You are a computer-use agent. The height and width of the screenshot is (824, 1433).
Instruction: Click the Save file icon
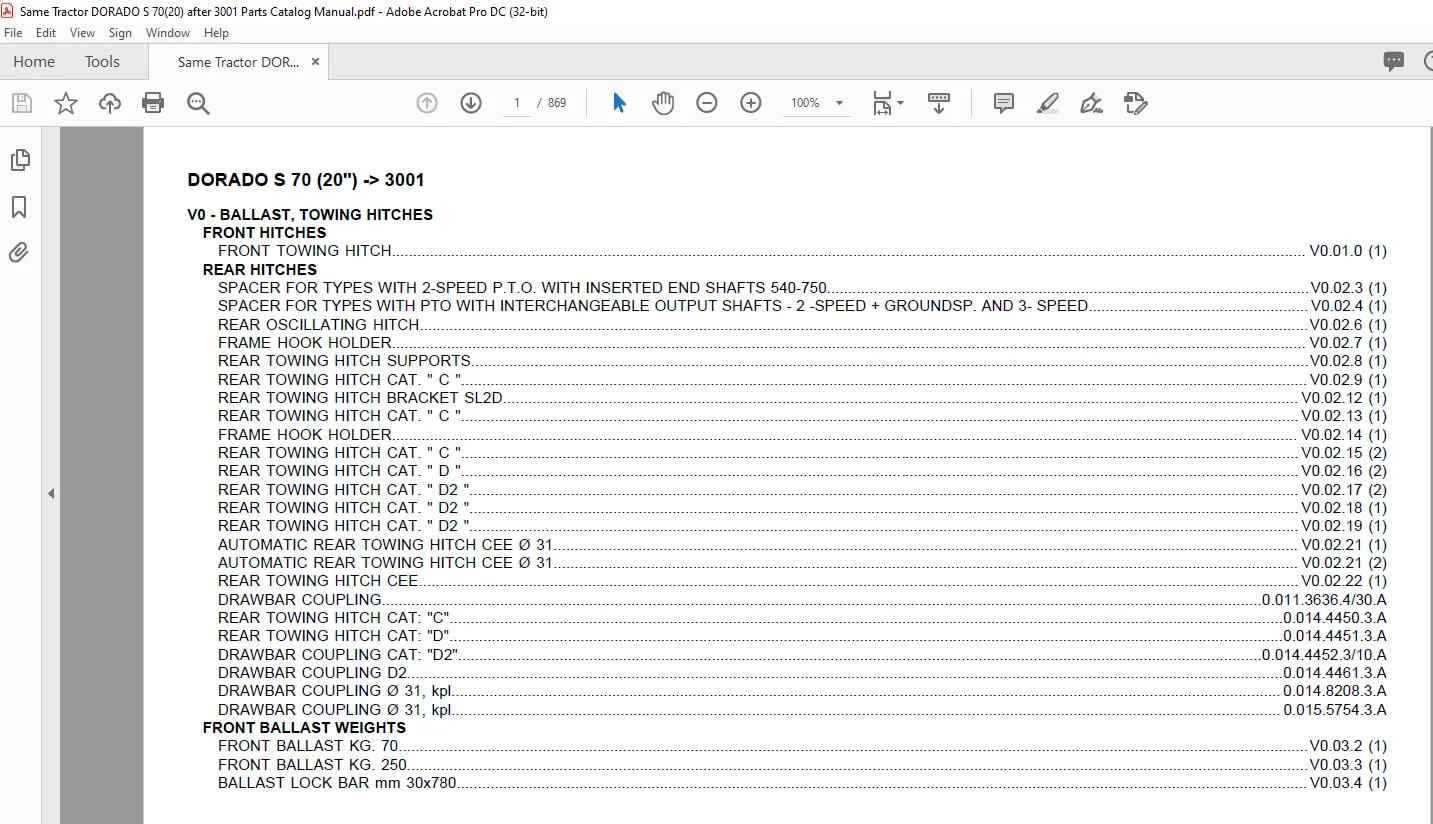point(22,103)
